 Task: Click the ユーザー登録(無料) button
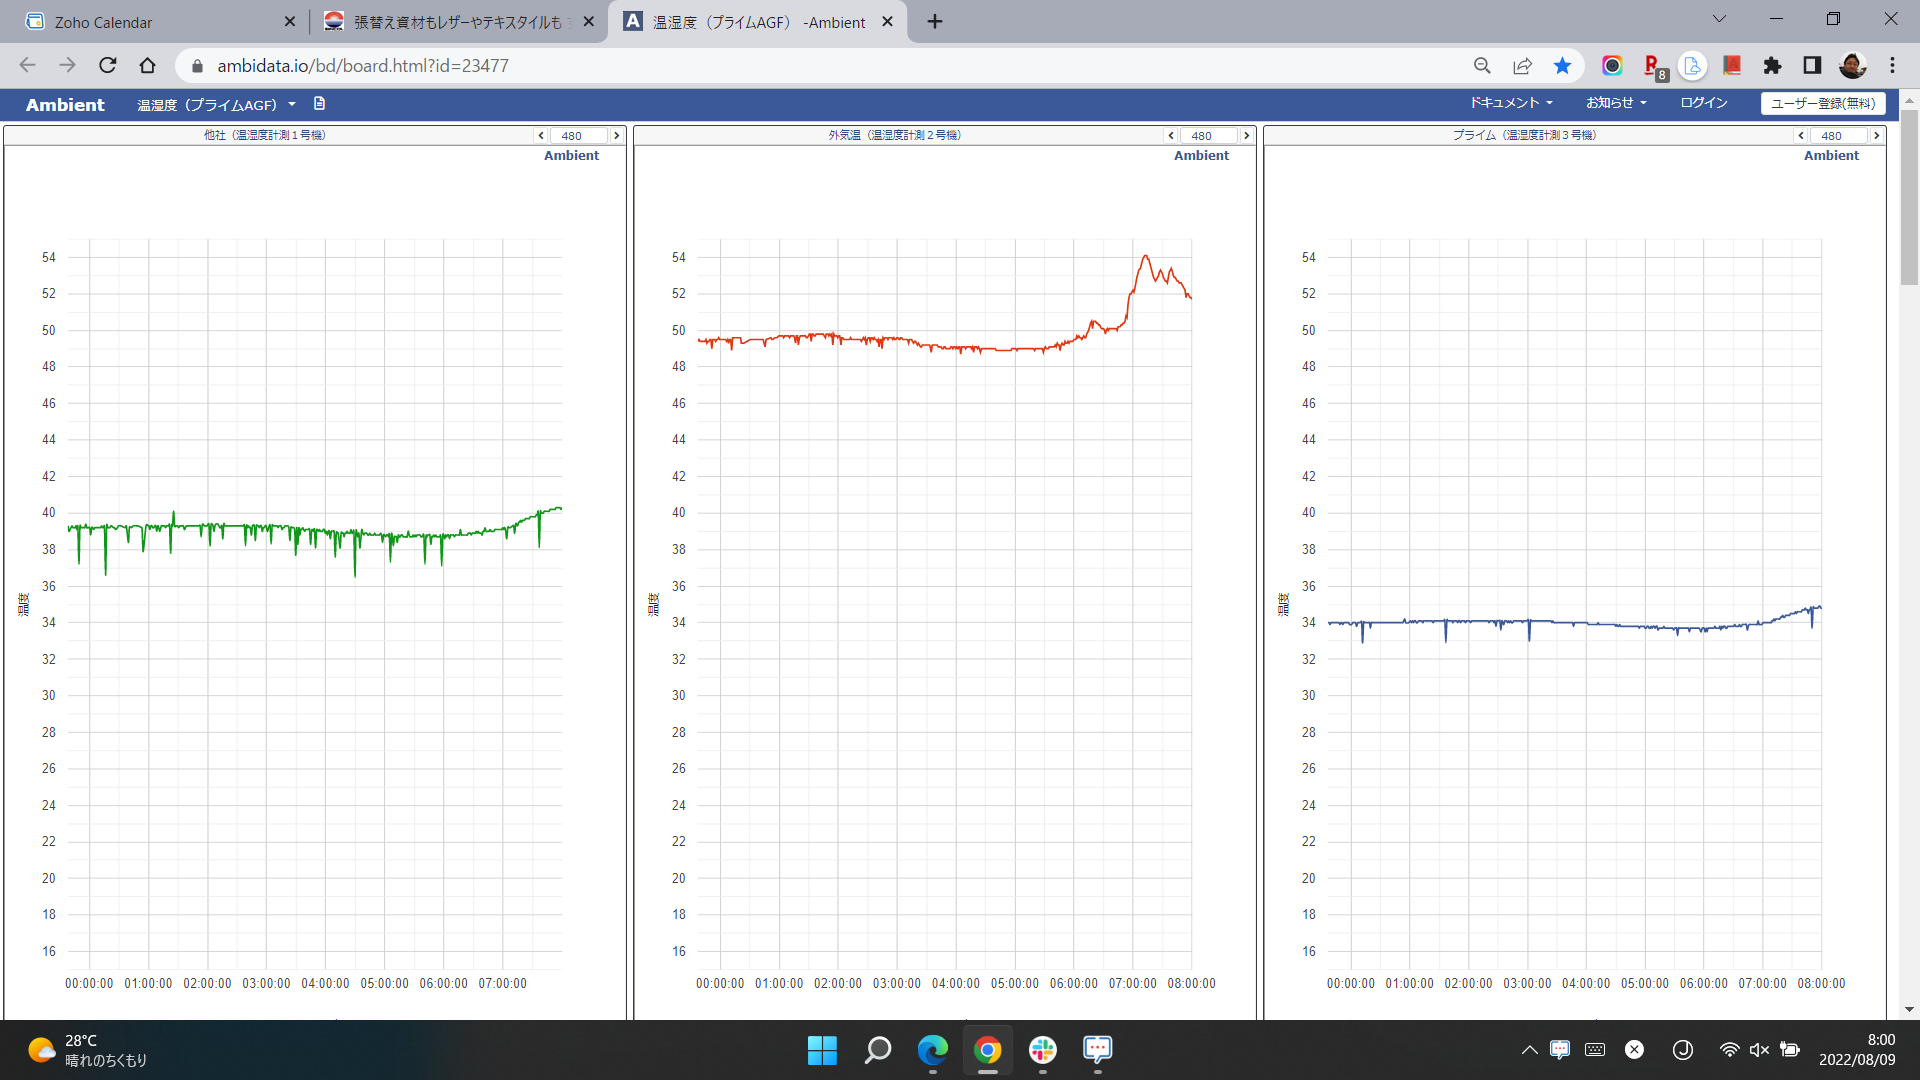click(1823, 103)
